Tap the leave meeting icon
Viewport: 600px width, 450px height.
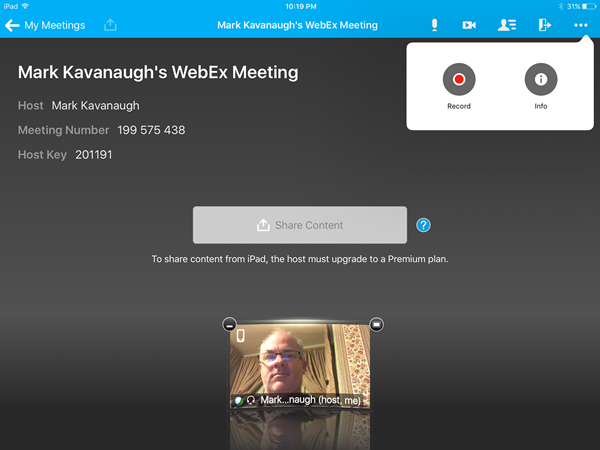pos(545,25)
